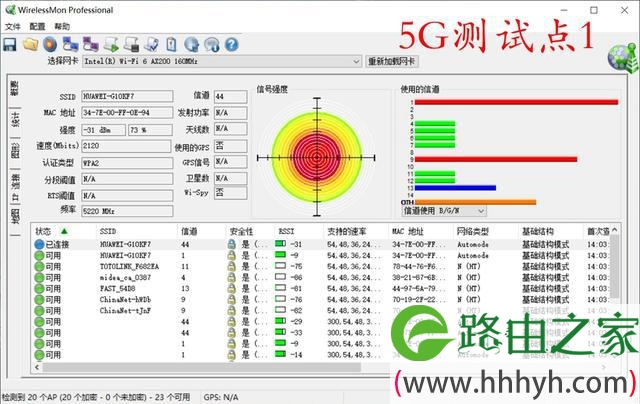The image size is (640, 404).
Task: Click the MAC 地址 field 34-7E-00-FF-0E-94
Action: point(127,113)
